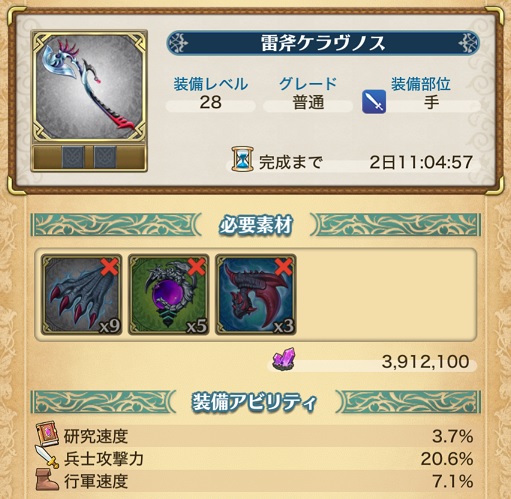Tap the sword soldier attack icon
511x499 pixels.
(x=47, y=456)
